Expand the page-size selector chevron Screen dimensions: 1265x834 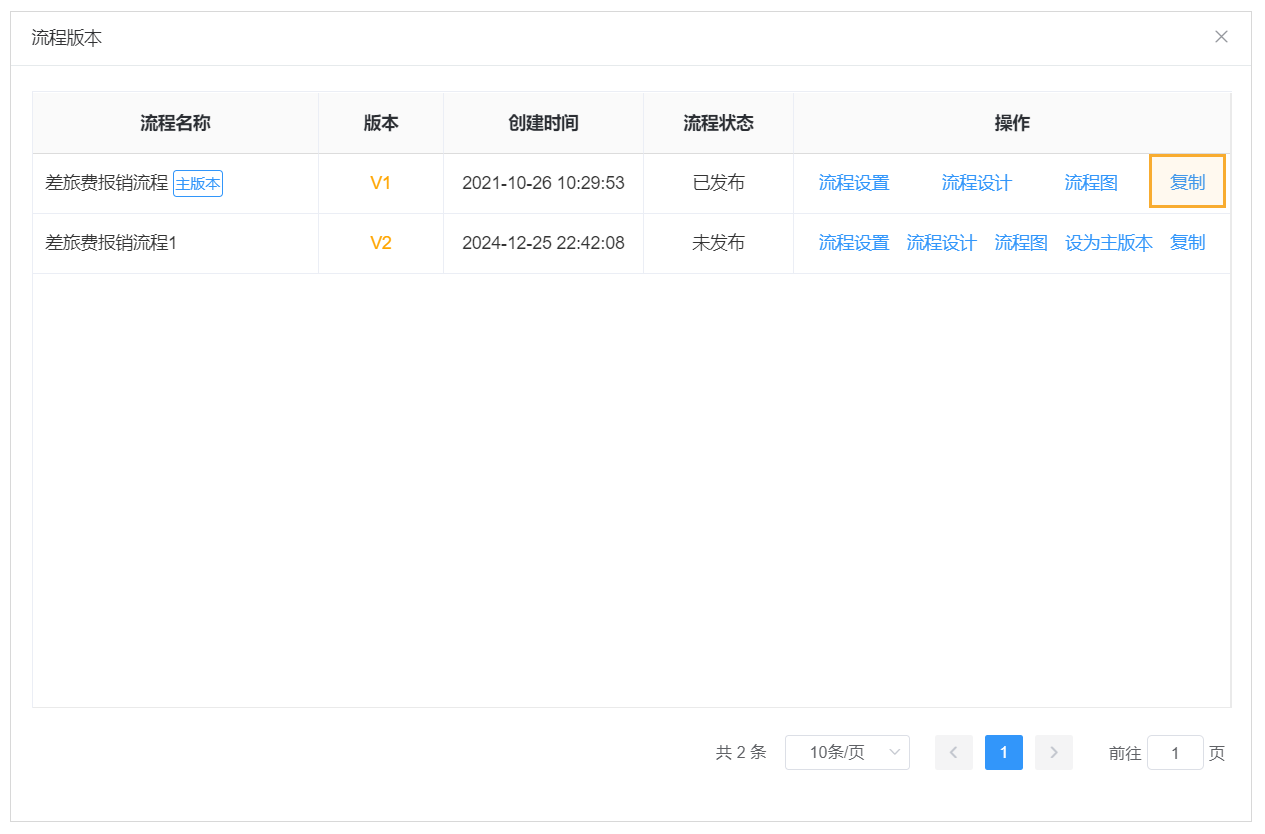[x=893, y=752]
